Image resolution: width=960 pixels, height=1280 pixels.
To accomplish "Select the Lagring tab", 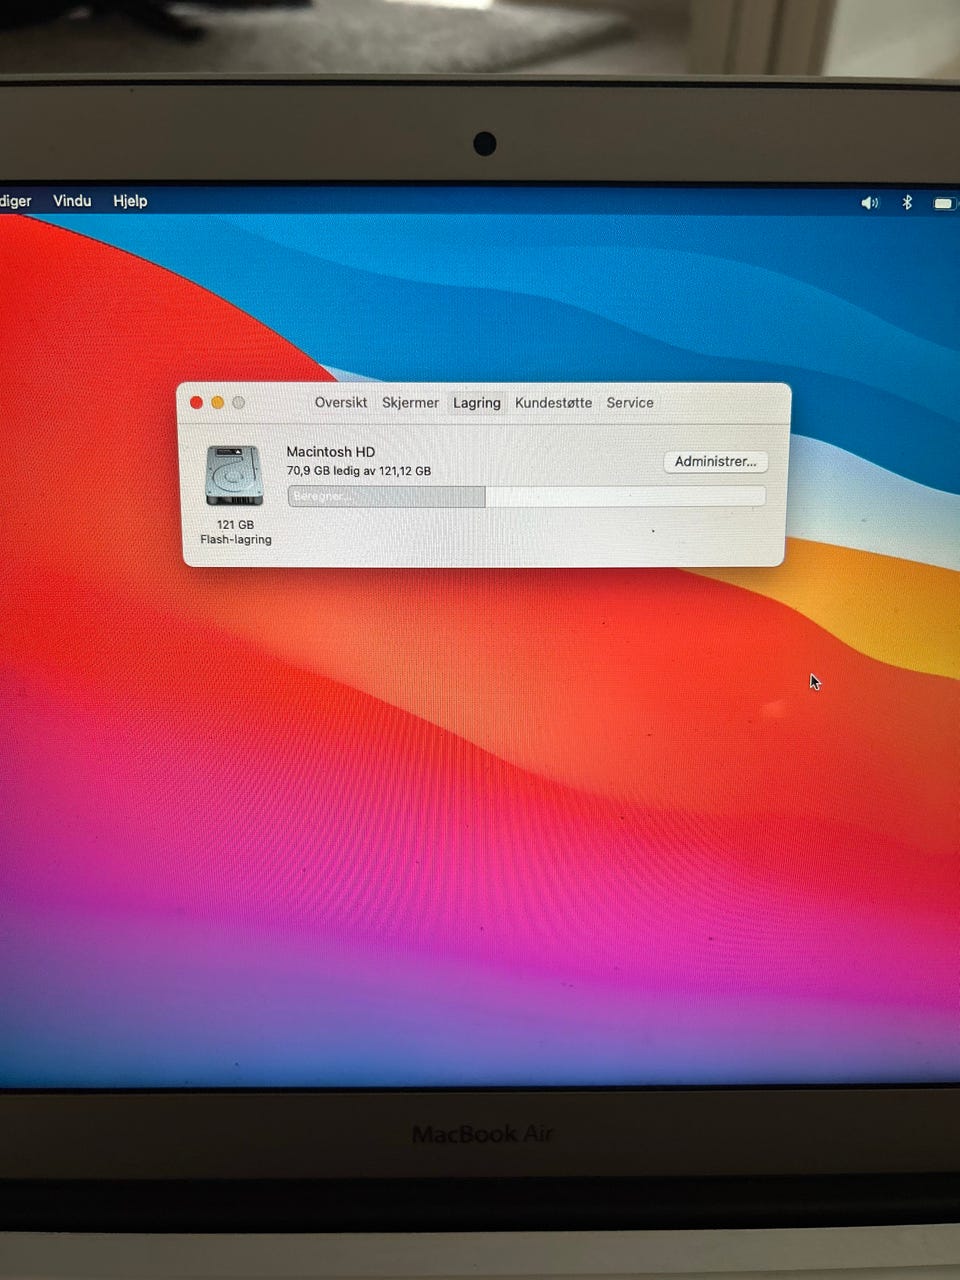I will click(476, 402).
